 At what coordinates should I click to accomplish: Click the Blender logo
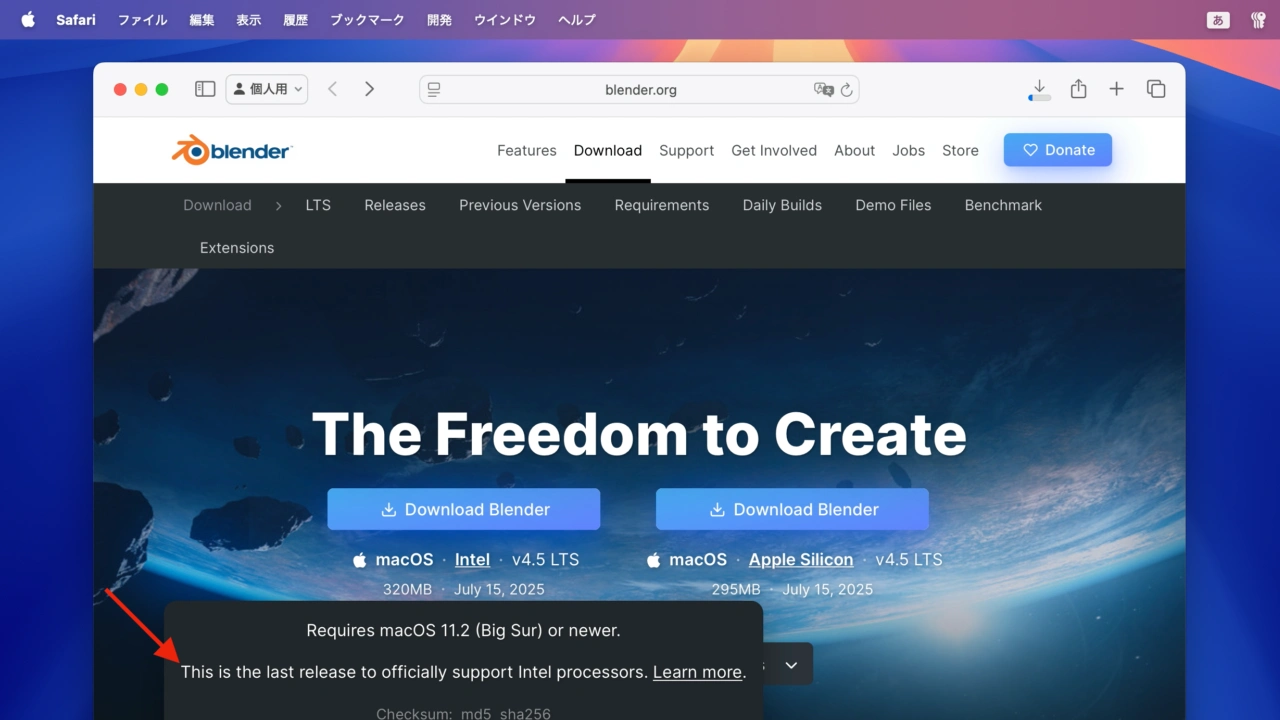pyautogui.click(x=231, y=150)
